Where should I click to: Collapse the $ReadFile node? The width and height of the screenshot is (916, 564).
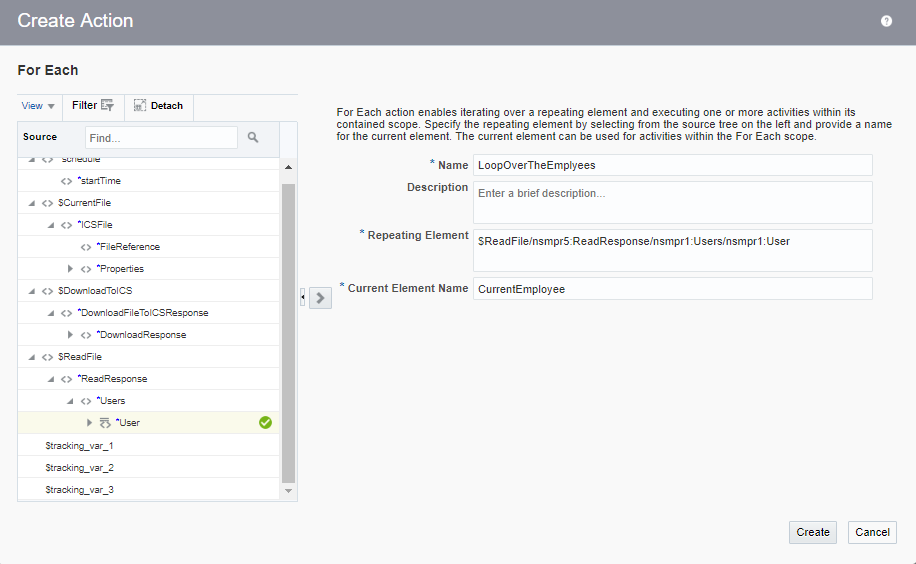[32, 357]
